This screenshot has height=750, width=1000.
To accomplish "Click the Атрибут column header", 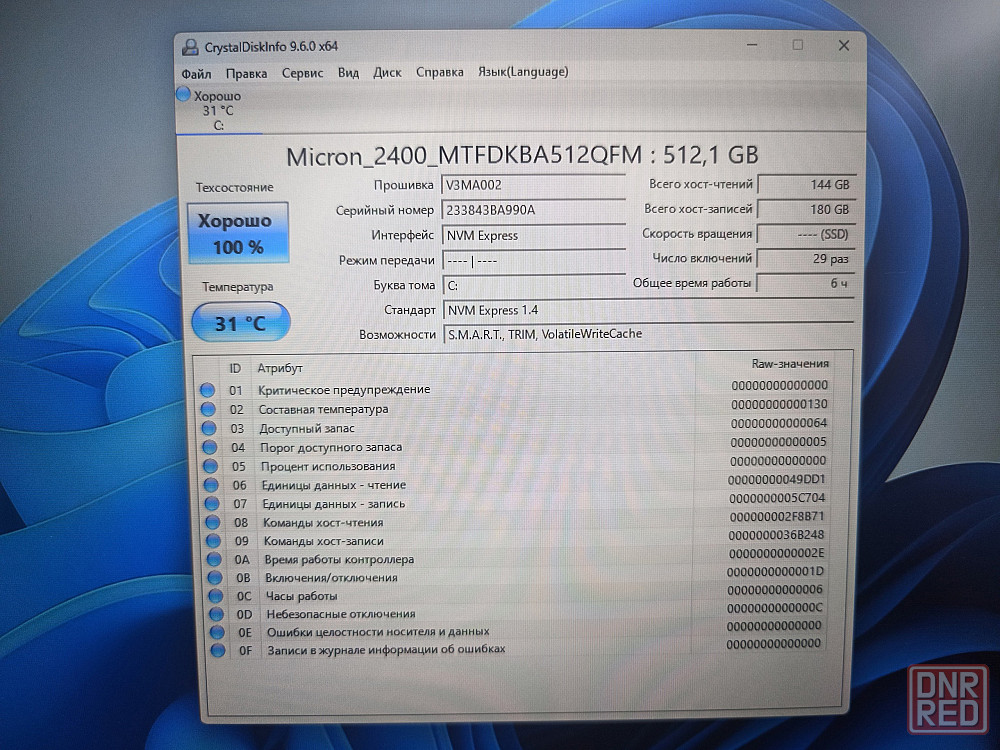I will pos(279,368).
